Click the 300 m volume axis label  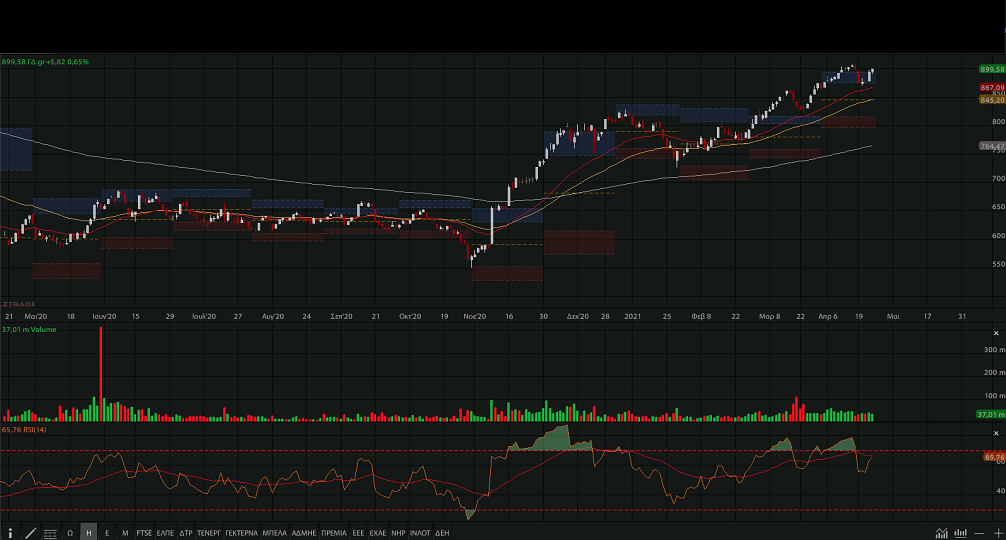(x=994, y=350)
